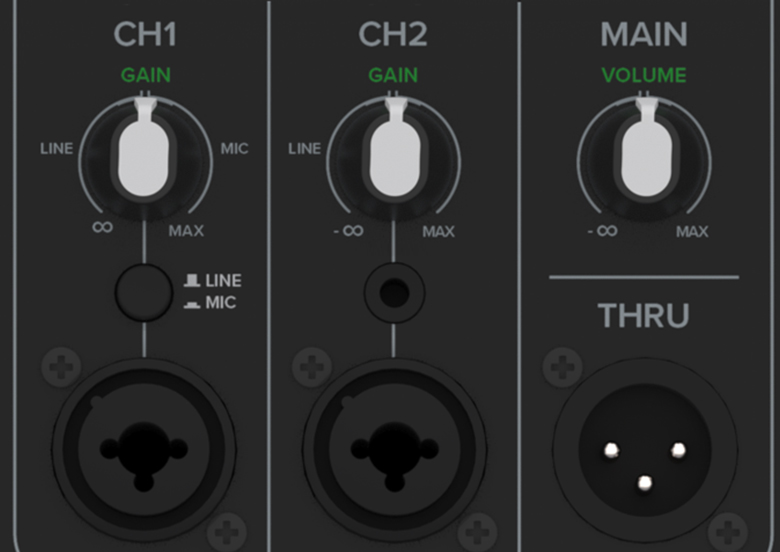Click the THRU section label

644,315
